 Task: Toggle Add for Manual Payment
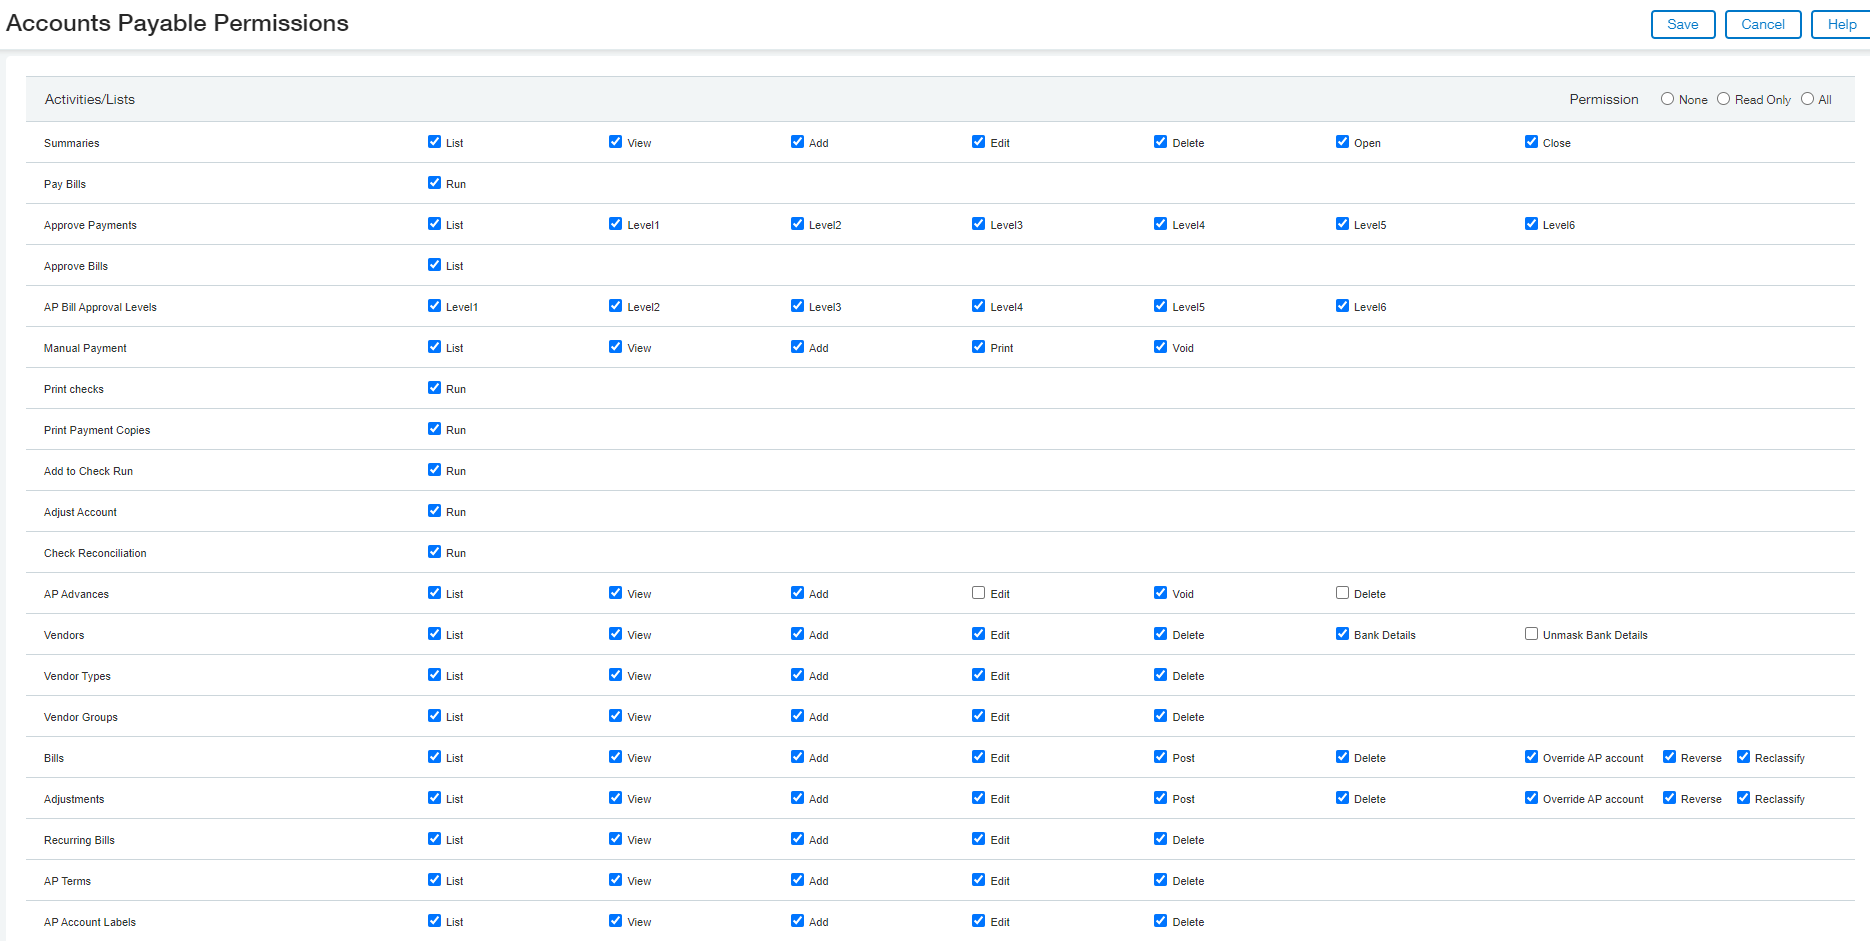797,347
